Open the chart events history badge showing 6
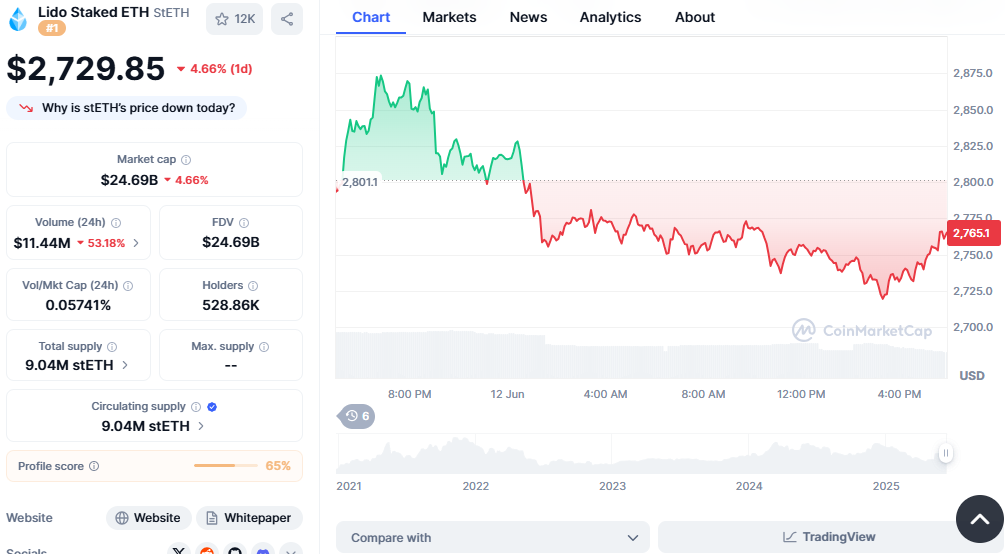This screenshot has height=554, width=1005. [x=356, y=416]
